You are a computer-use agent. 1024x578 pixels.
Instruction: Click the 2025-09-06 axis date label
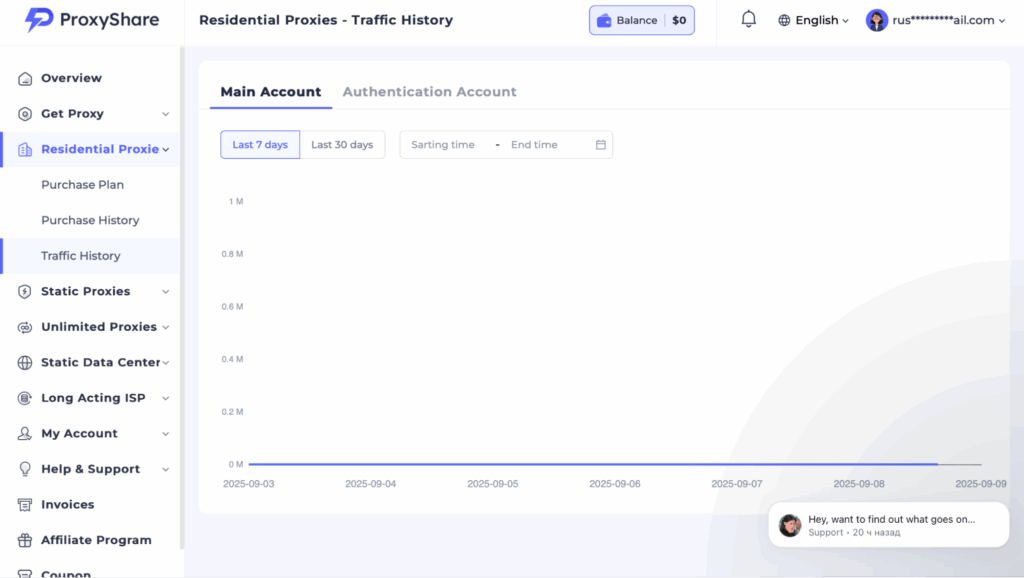coord(615,484)
